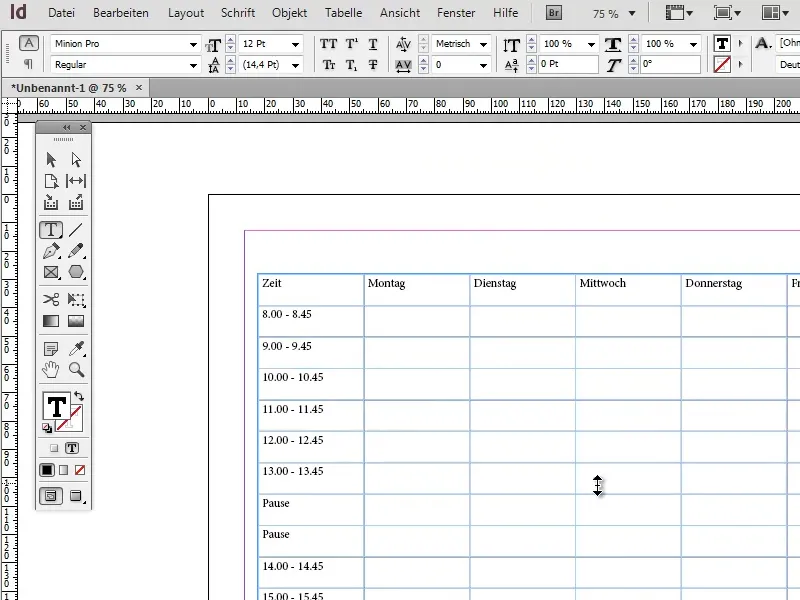Select the Rectangle Frame tool

point(51,272)
